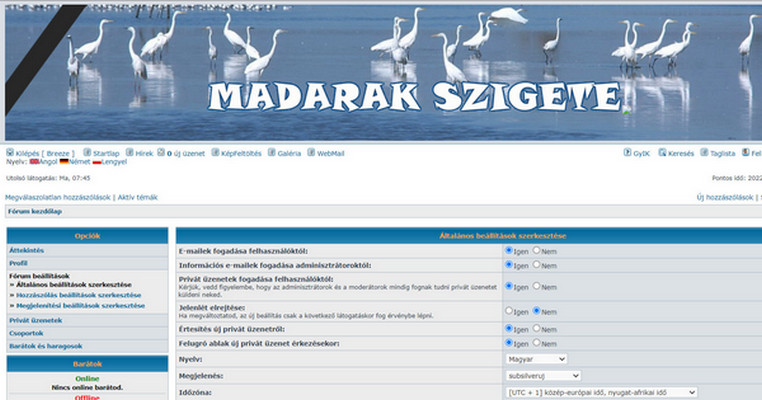Open Privát üzenetek in the Opciók menu
The image size is (762, 400).
point(35,320)
